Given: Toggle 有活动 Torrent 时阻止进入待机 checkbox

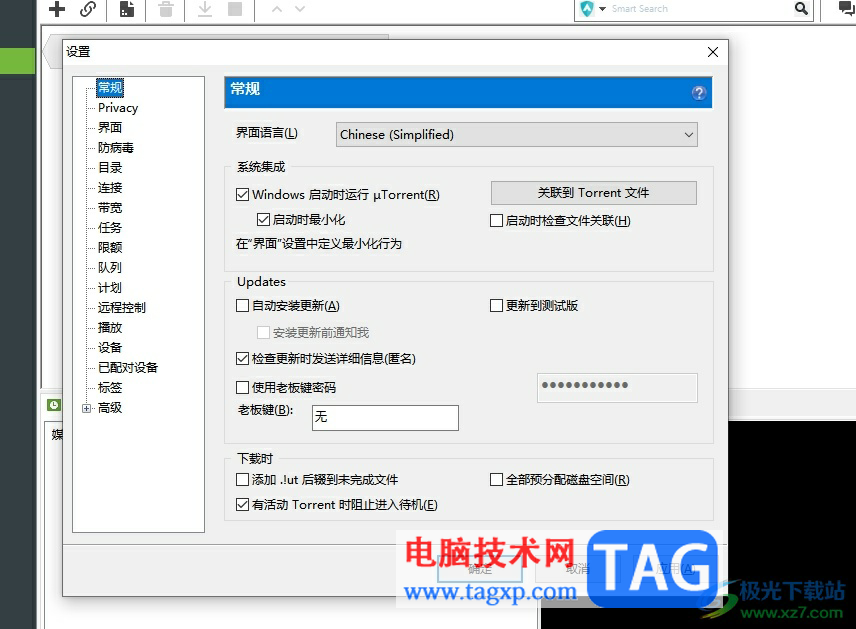Looking at the screenshot, I should (x=242, y=505).
